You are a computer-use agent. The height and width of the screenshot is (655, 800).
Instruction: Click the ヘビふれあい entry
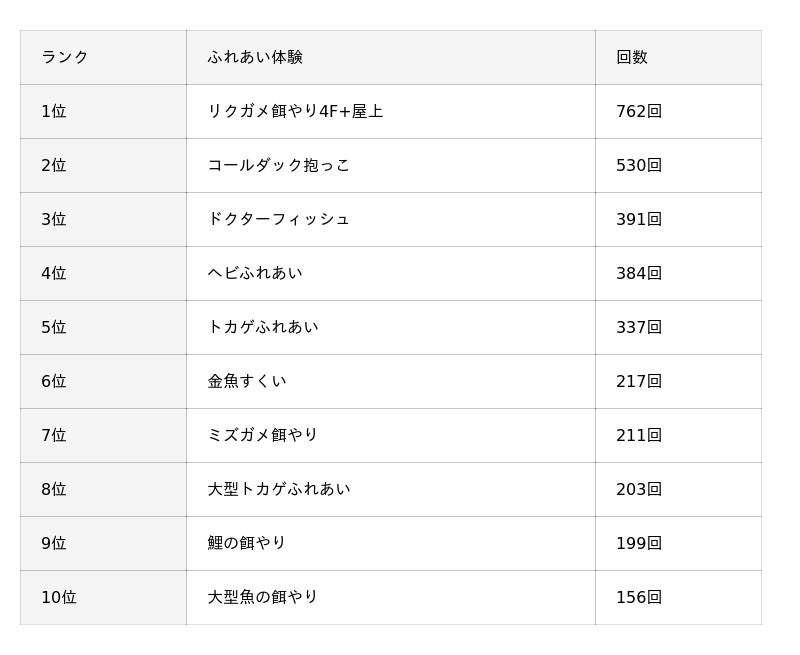point(255,273)
